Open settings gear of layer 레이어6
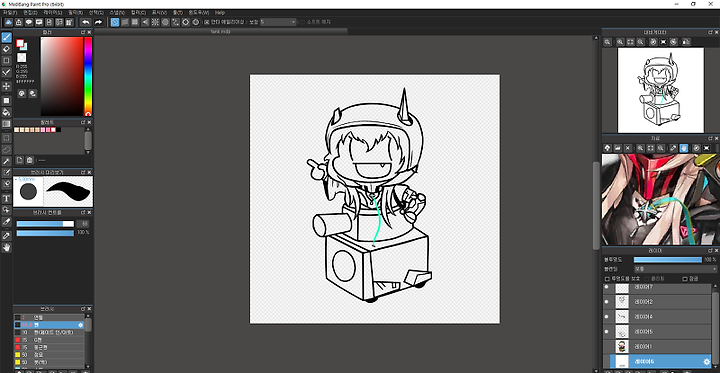The width and height of the screenshot is (720, 373). pyautogui.click(x=707, y=362)
